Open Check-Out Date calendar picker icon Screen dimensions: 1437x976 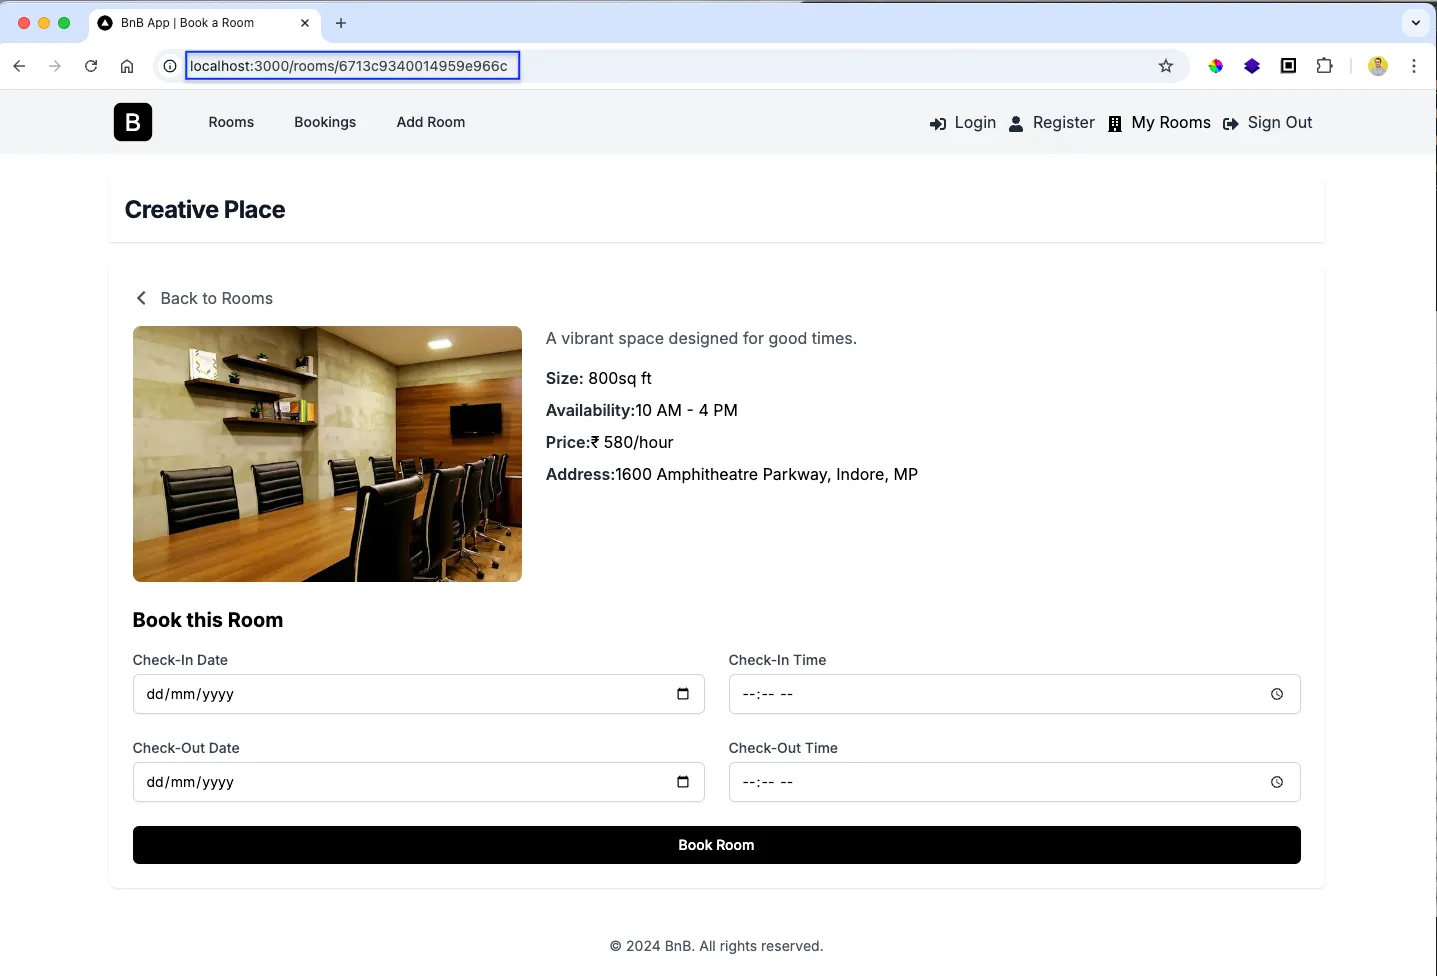tap(683, 782)
